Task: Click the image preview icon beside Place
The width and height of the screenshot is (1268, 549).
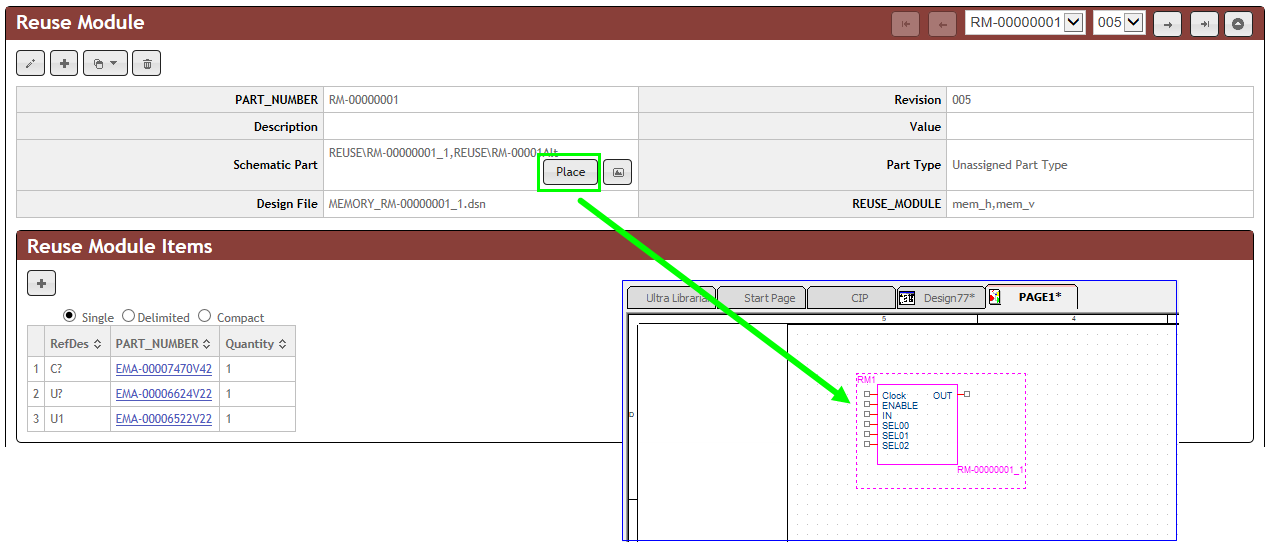Action: 618,172
